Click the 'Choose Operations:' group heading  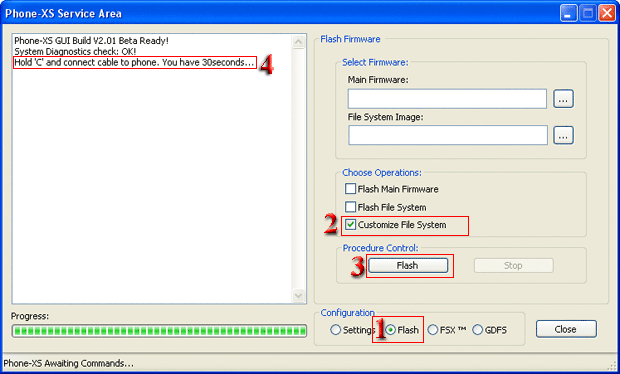point(382,173)
